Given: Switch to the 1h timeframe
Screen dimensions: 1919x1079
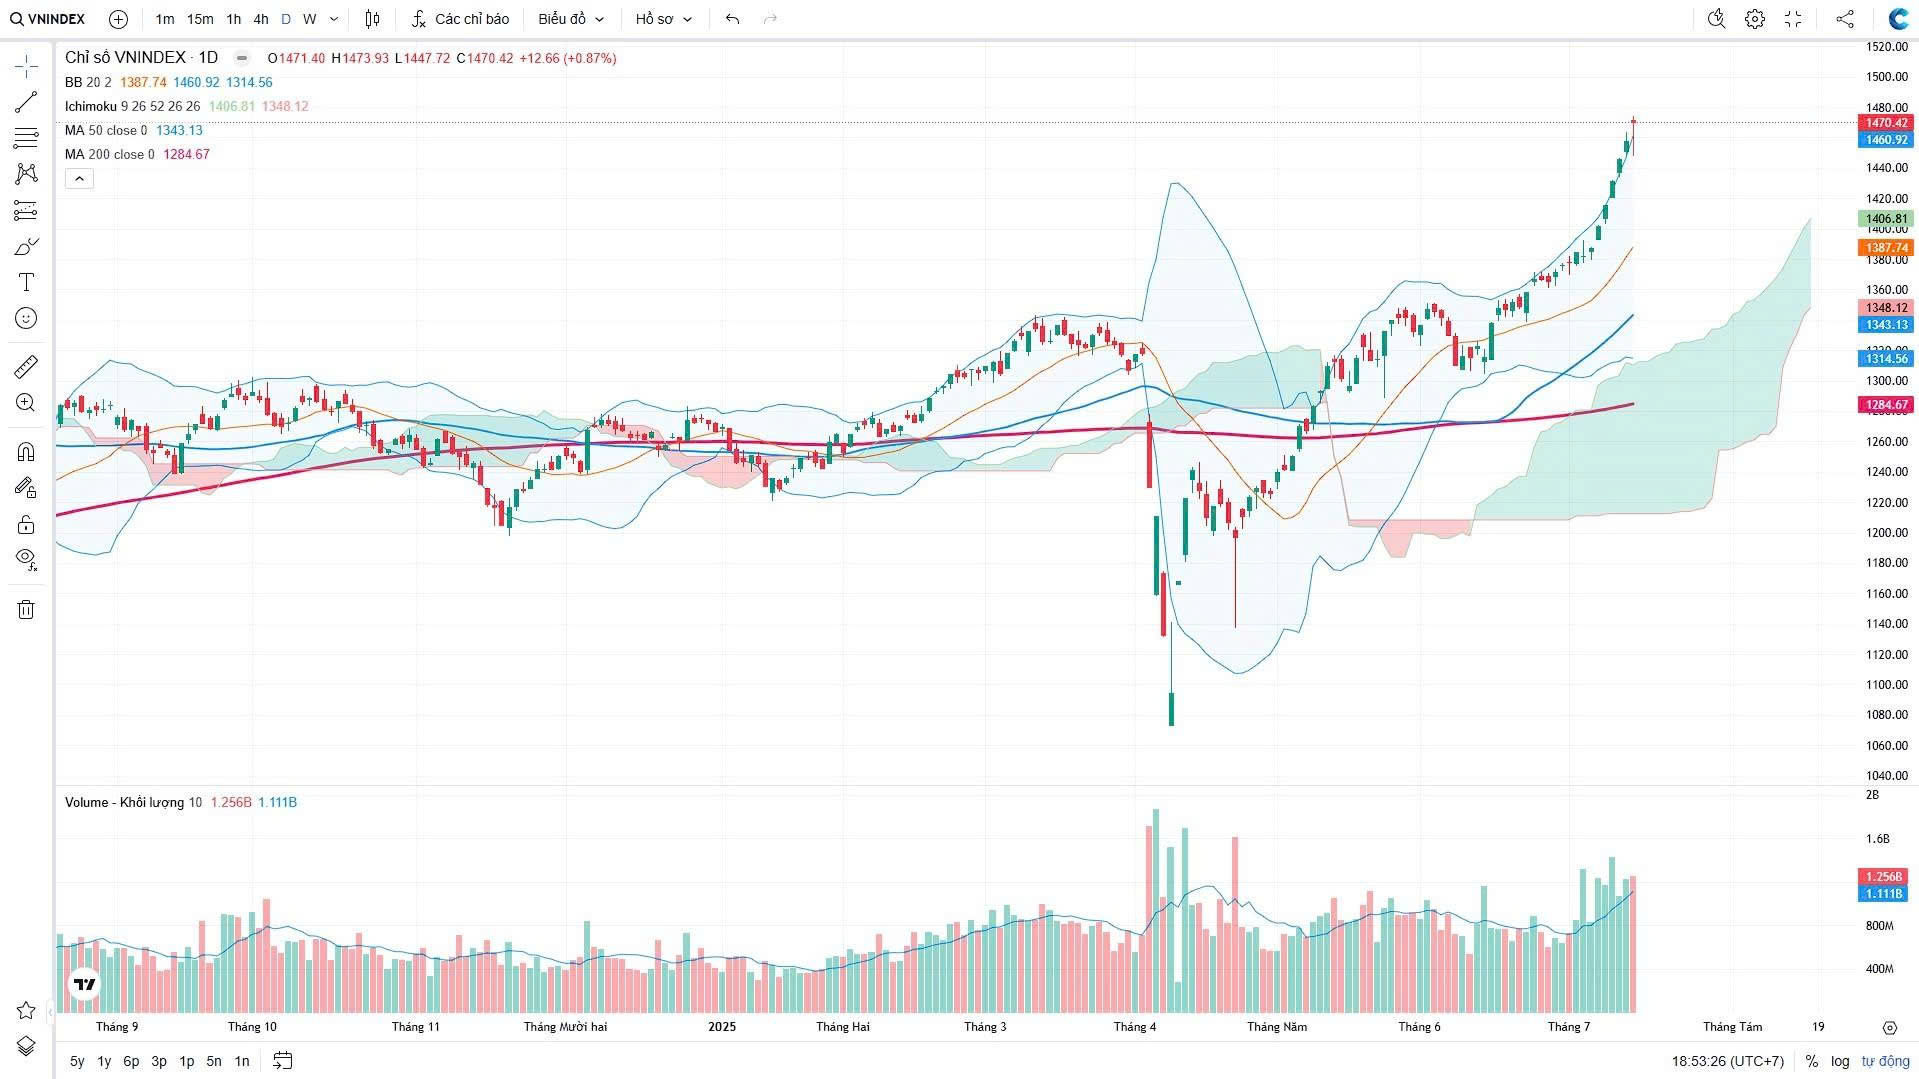Looking at the screenshot, I should 233,19.
